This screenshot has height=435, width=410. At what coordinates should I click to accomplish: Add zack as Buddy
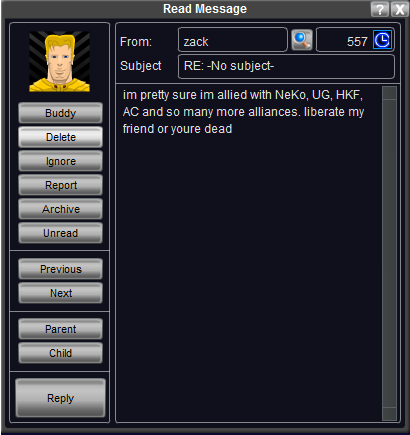coord(60,113)
